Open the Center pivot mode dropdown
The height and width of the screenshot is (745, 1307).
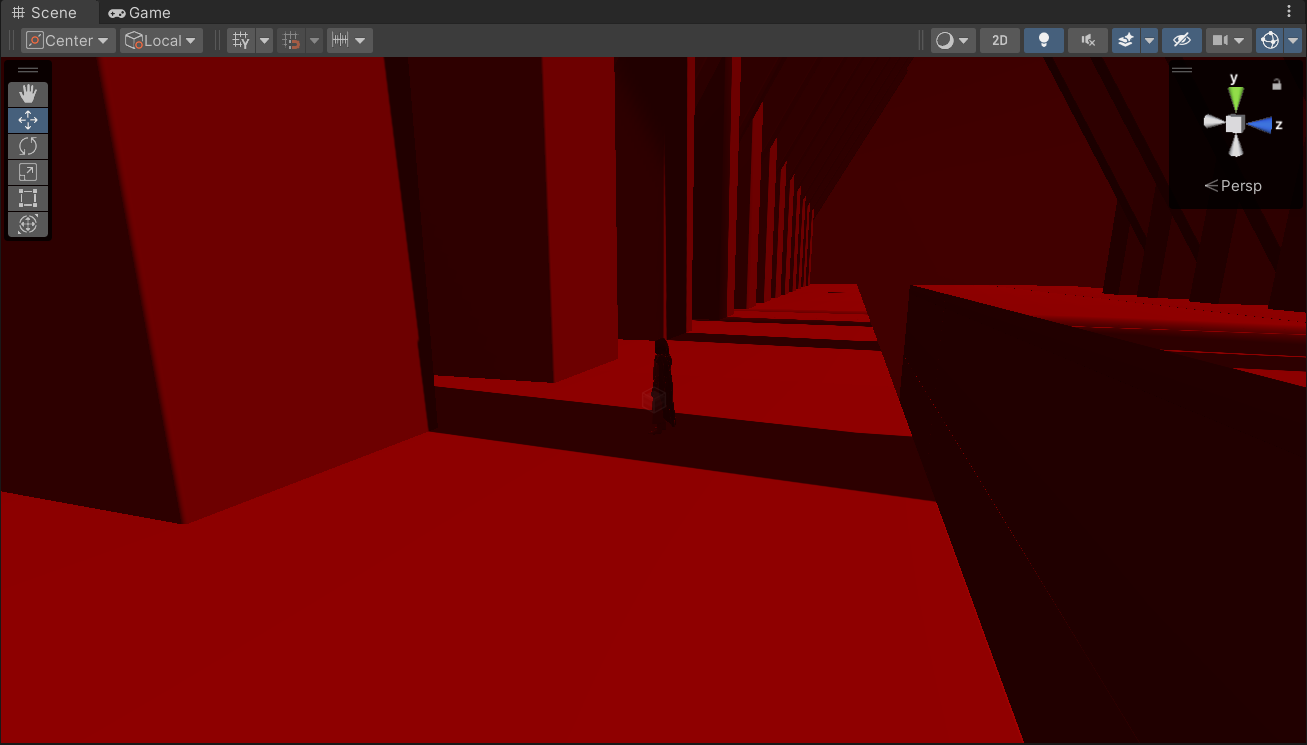68,40
